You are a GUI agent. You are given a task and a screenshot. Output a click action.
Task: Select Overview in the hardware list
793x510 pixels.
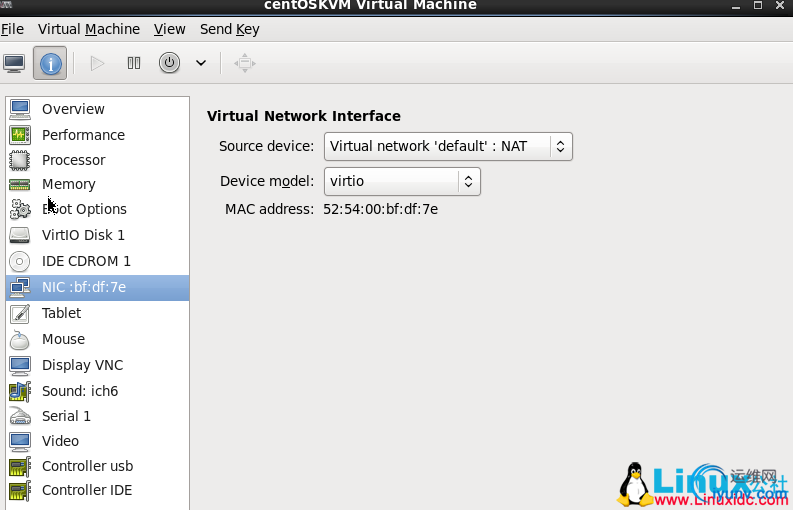pyautogui.click(x=73, y=109)
